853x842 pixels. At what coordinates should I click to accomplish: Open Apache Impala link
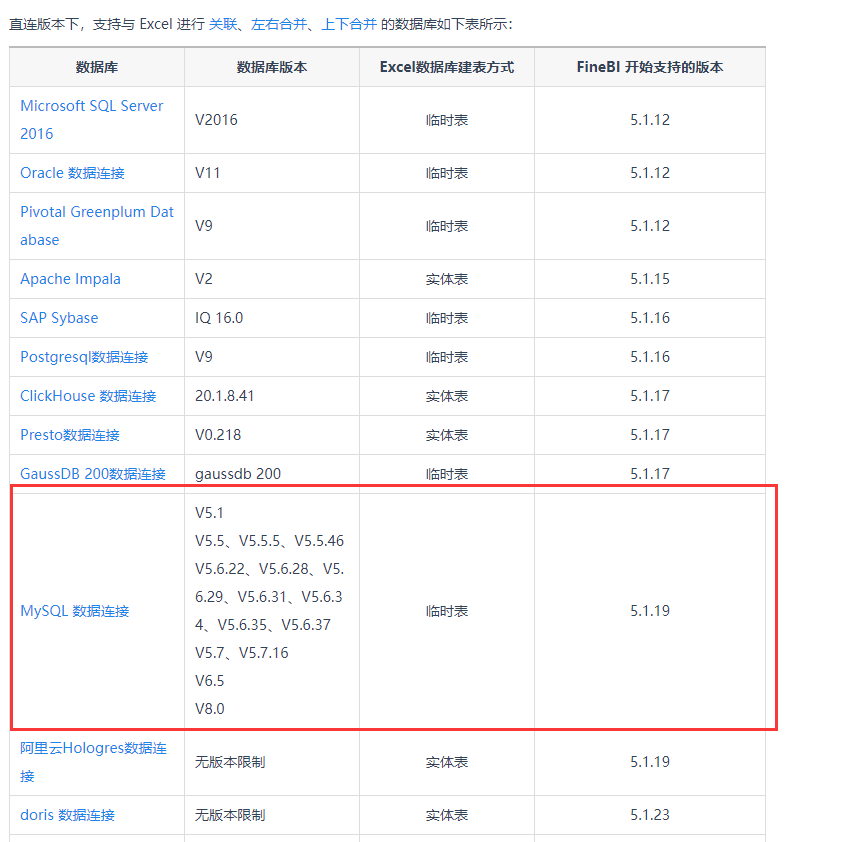point(70,279)
